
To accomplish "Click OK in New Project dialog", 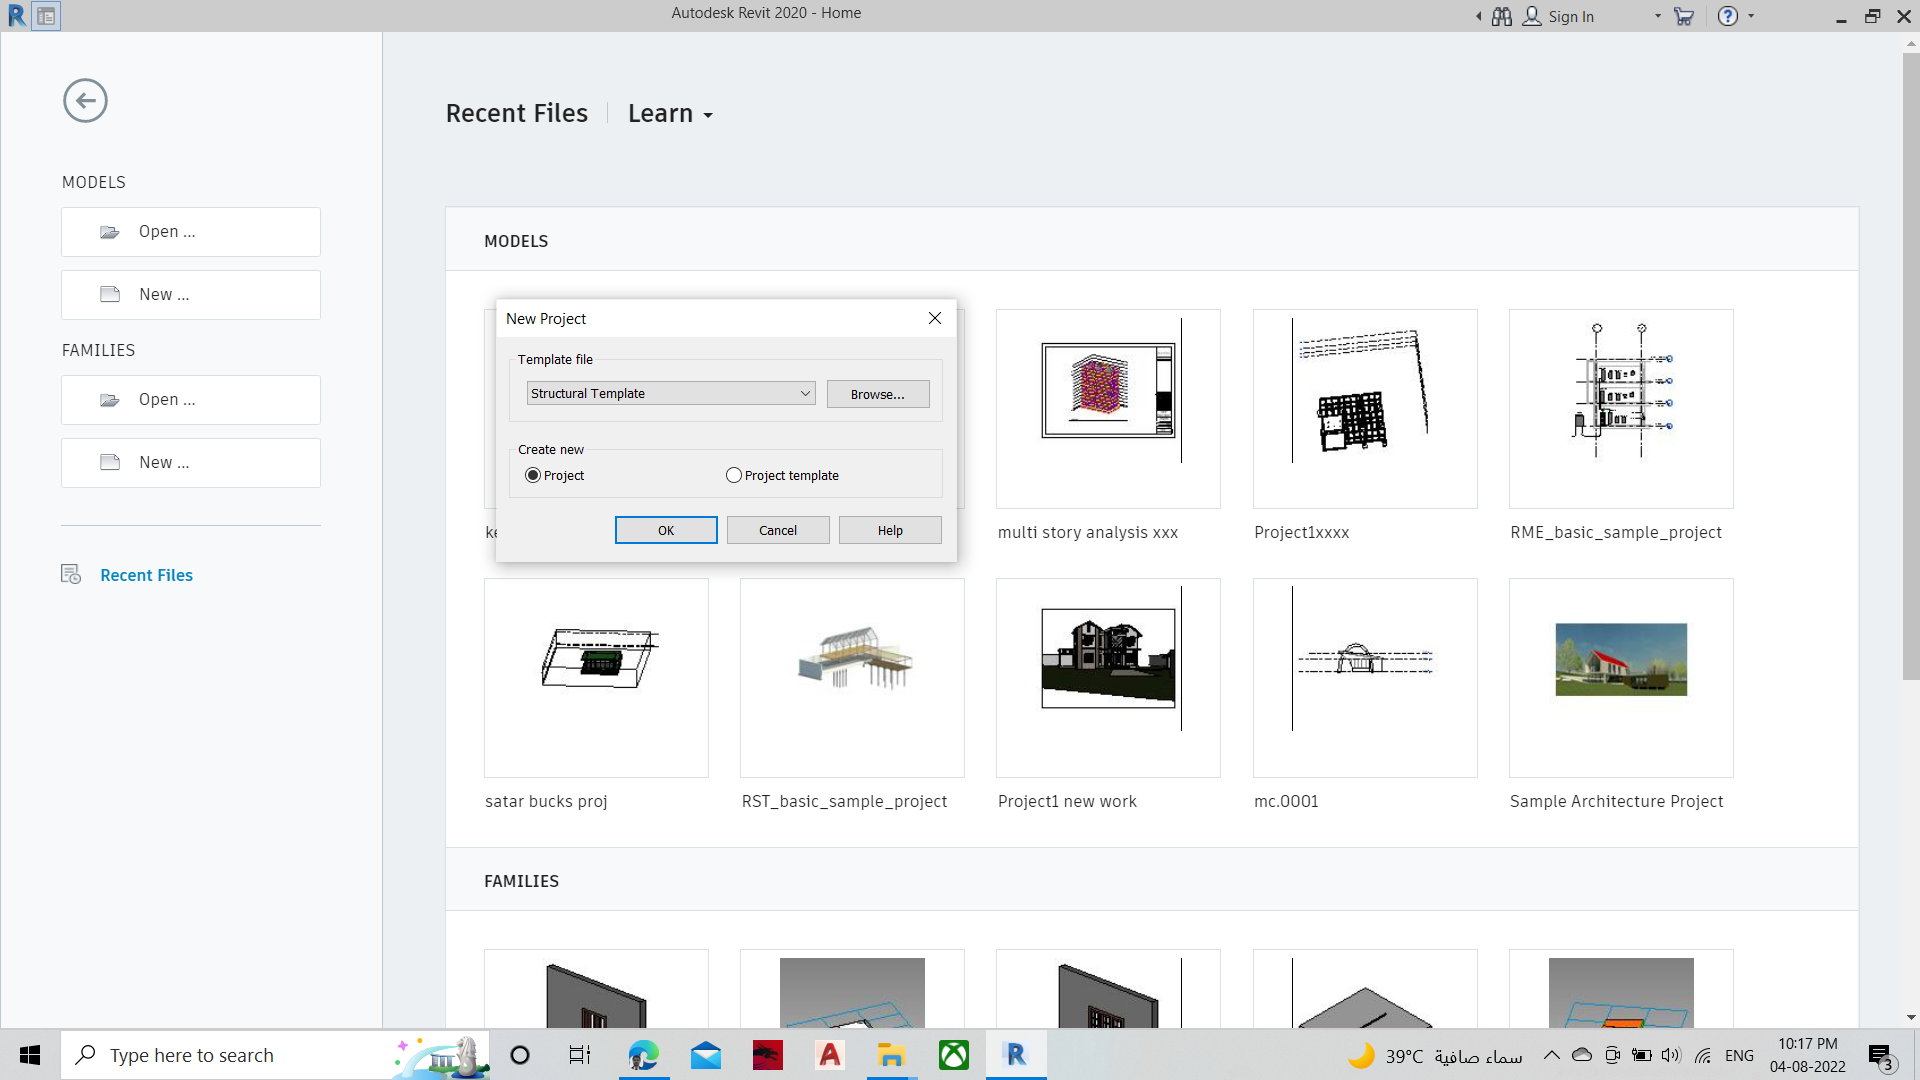I will 666,530.
